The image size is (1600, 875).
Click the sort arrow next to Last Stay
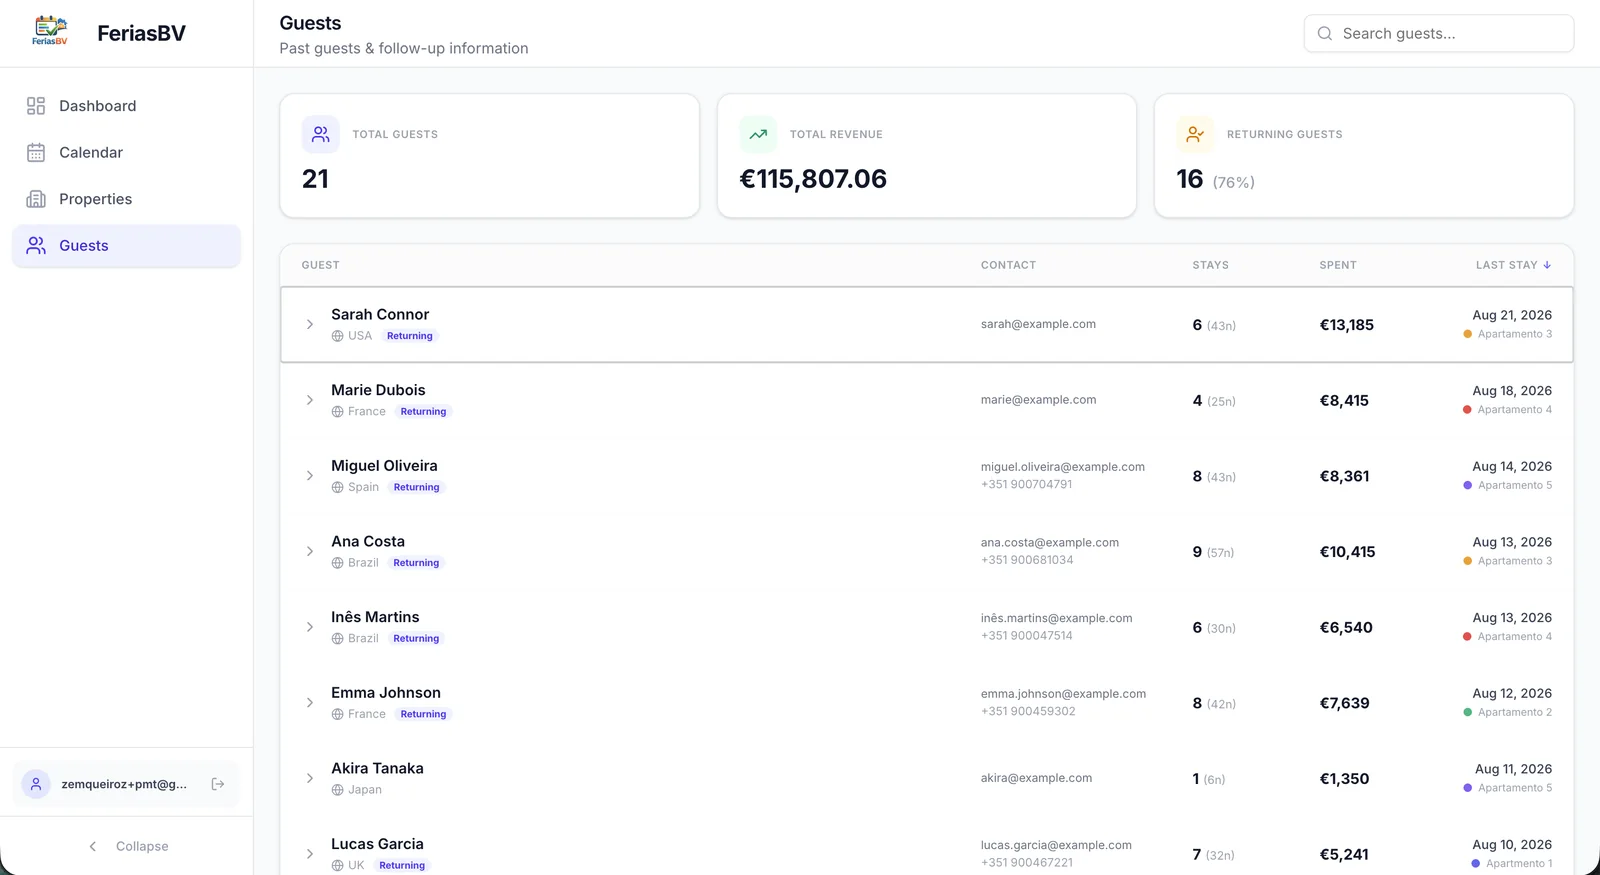click(x=1547, y=265)
